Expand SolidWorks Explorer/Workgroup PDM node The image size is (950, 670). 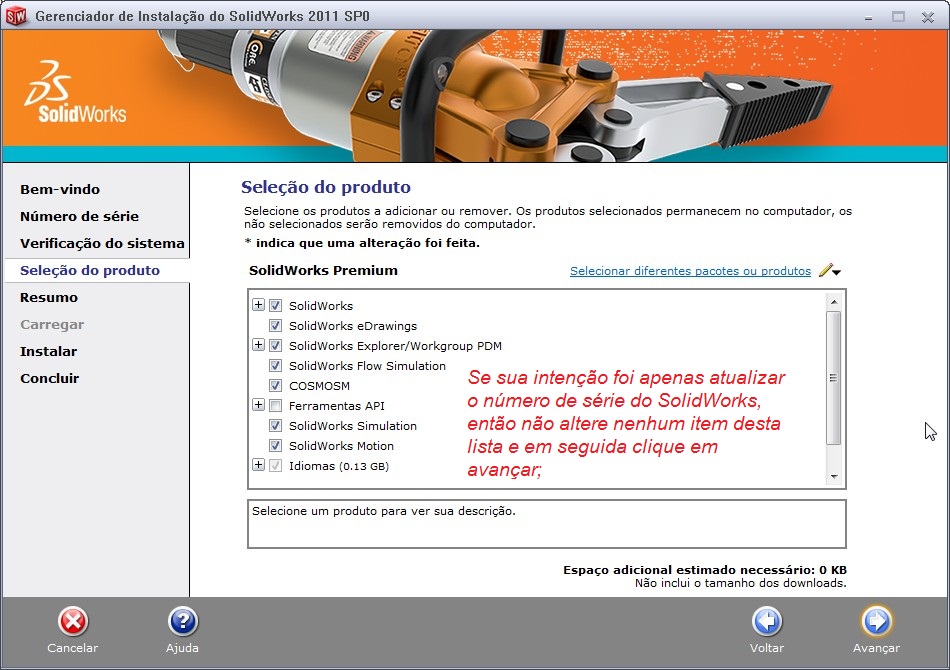pos(258,345)
